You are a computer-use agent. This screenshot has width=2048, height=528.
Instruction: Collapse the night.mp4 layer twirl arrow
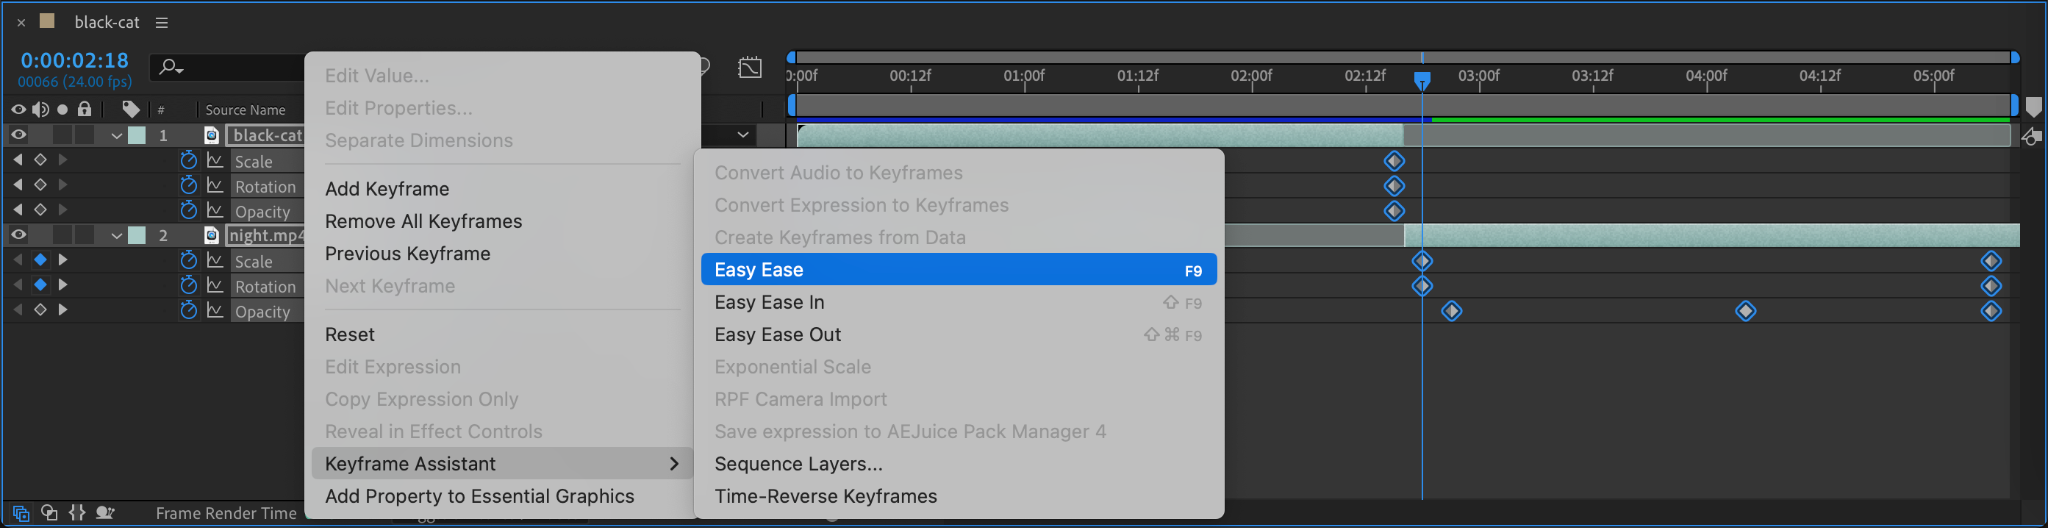point(117,236)
